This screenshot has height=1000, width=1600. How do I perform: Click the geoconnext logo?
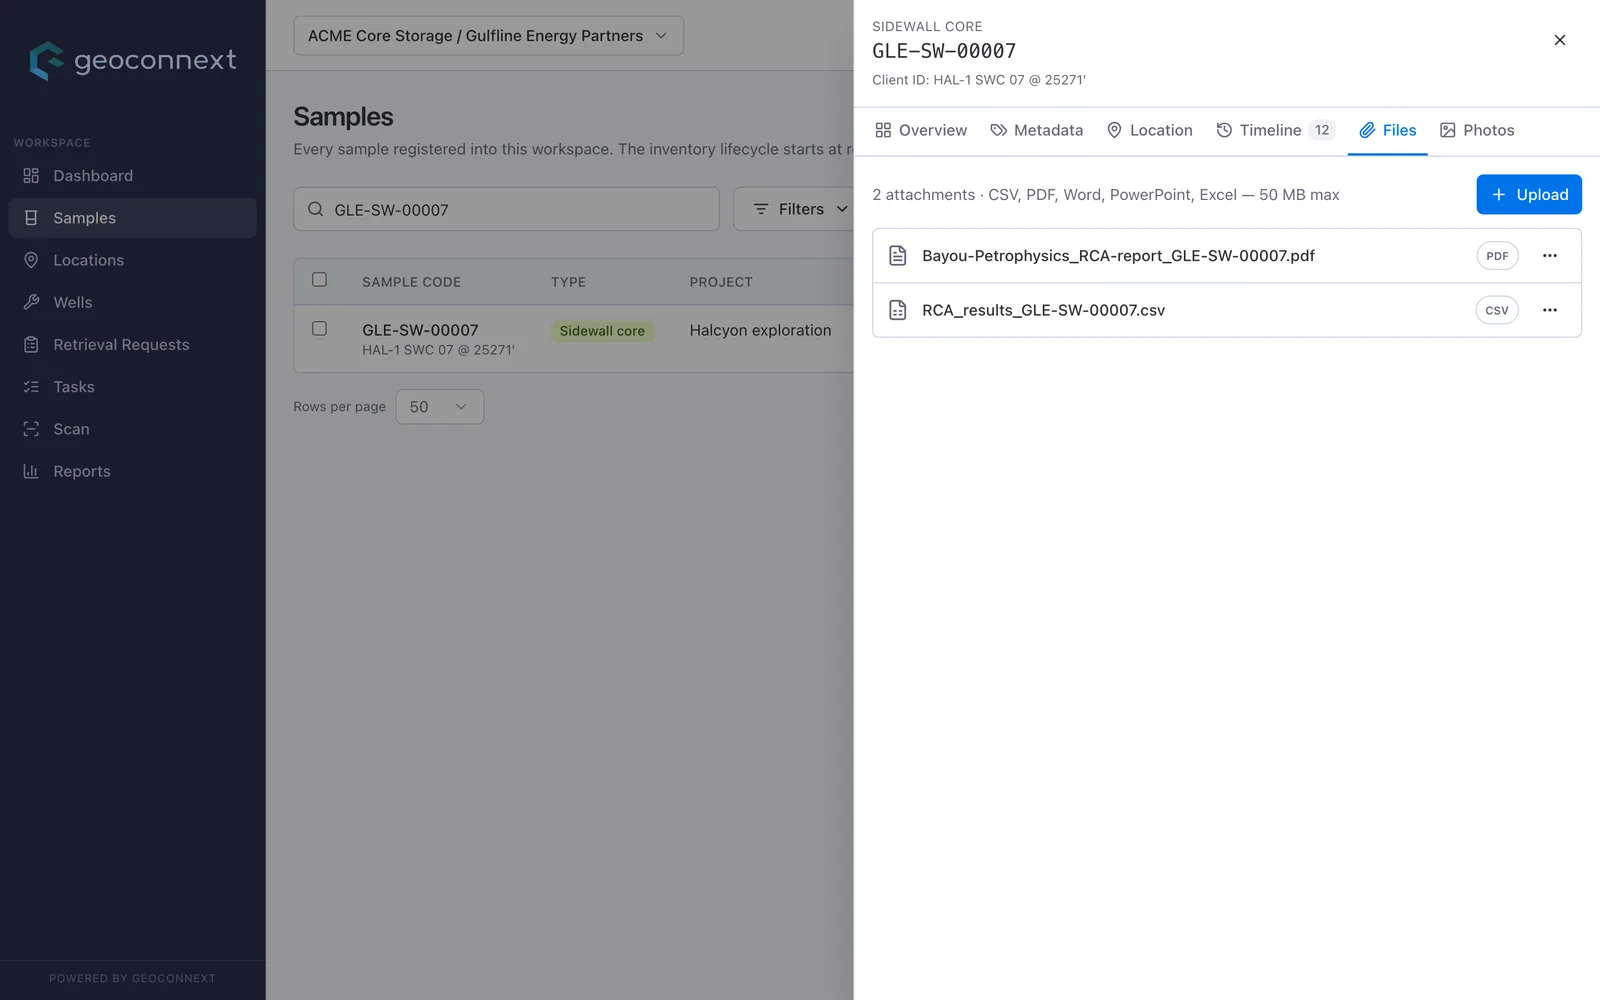(133, 61)
